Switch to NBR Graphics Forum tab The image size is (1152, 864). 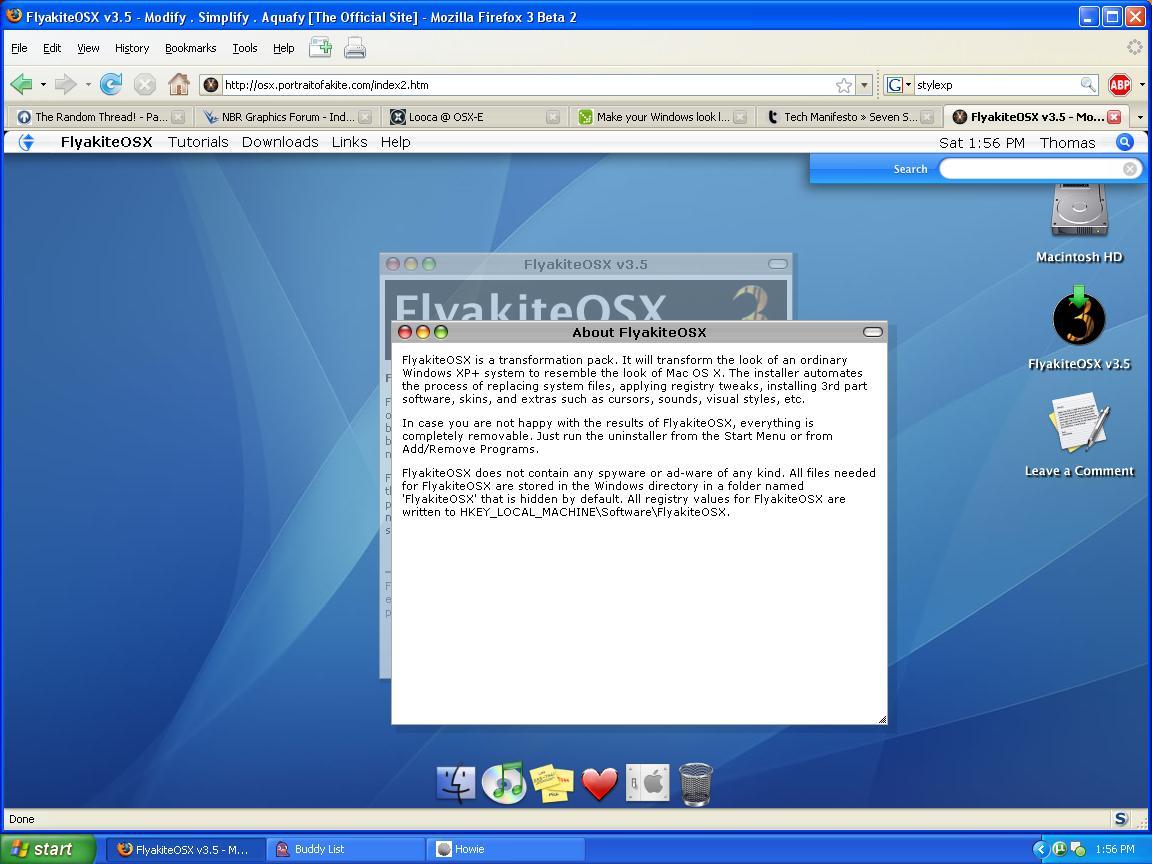click(x=288, y=117)
